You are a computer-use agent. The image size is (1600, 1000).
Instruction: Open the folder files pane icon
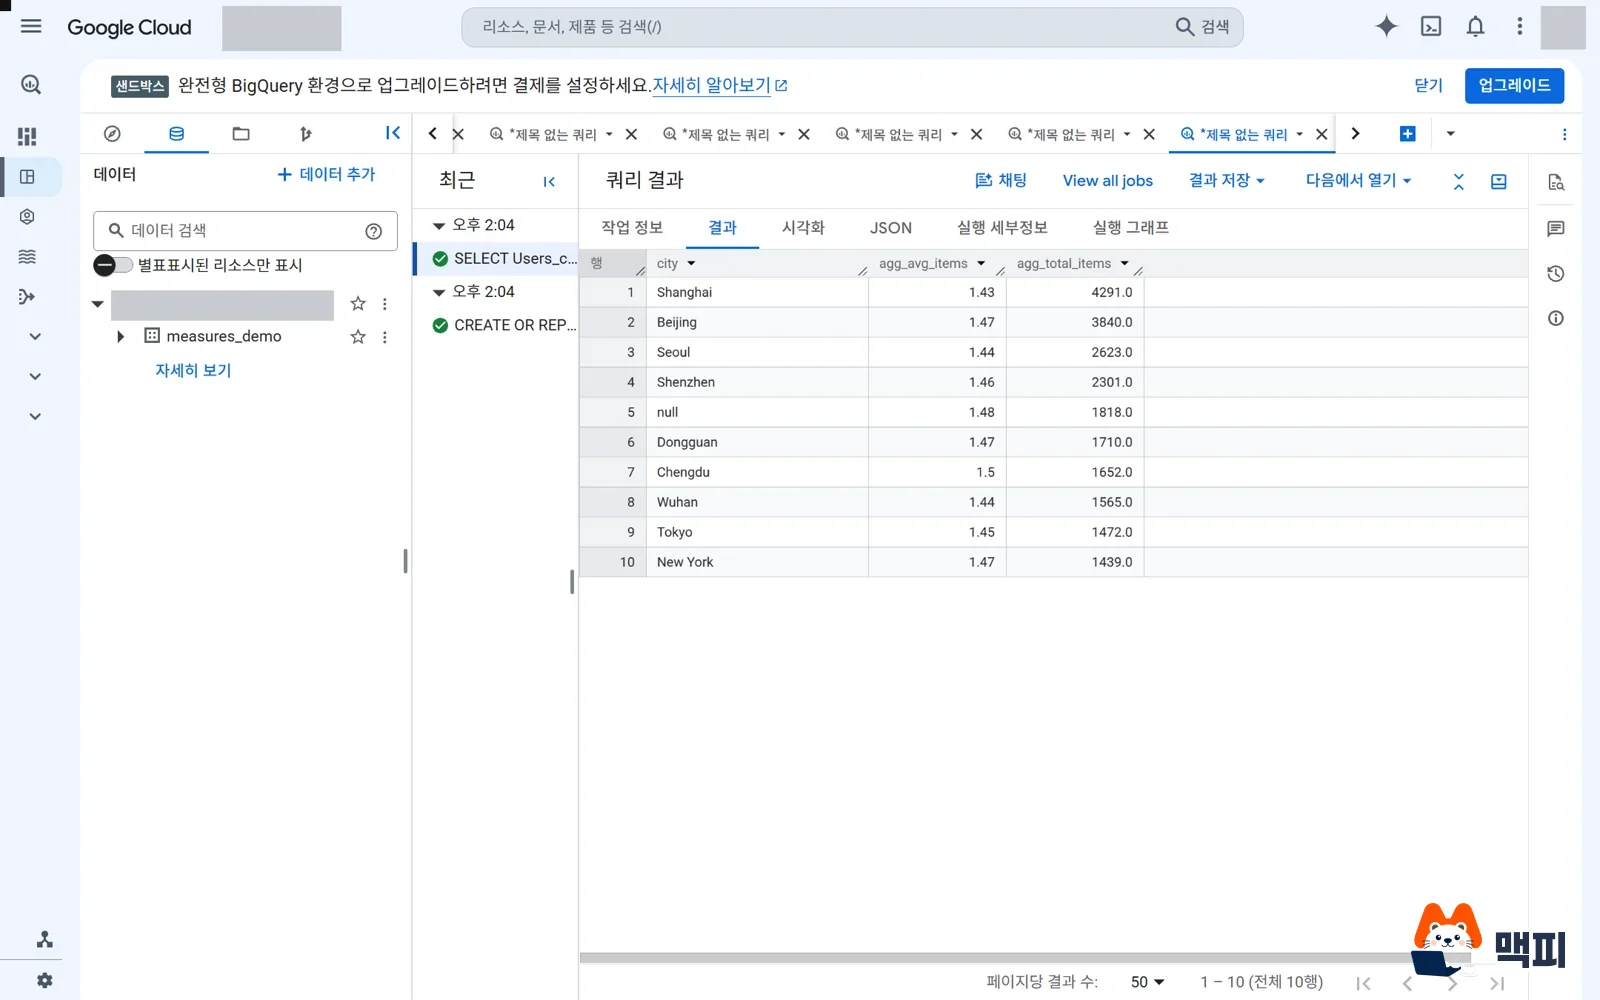coord(241,133)
